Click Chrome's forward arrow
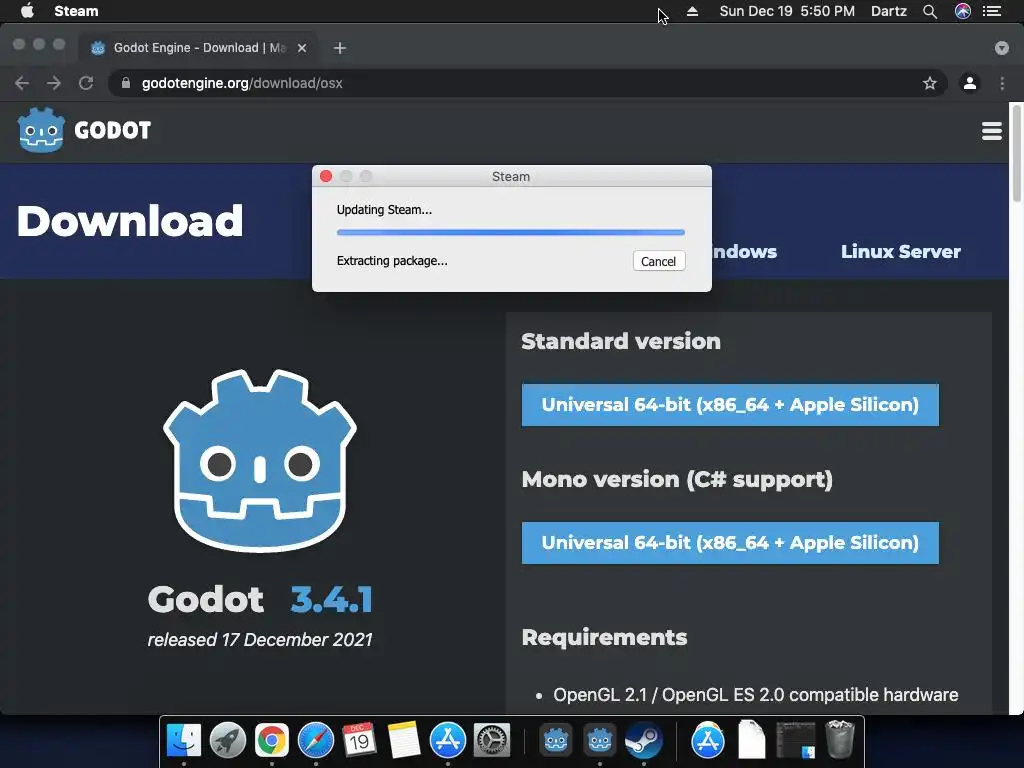 54,83
